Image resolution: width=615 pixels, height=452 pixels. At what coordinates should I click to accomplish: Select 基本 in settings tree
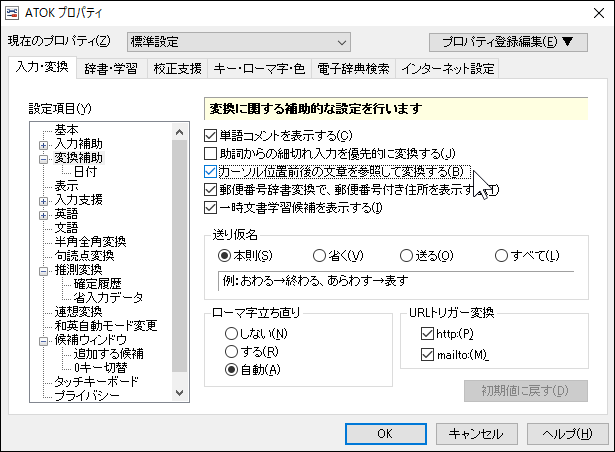pos(66,130)
